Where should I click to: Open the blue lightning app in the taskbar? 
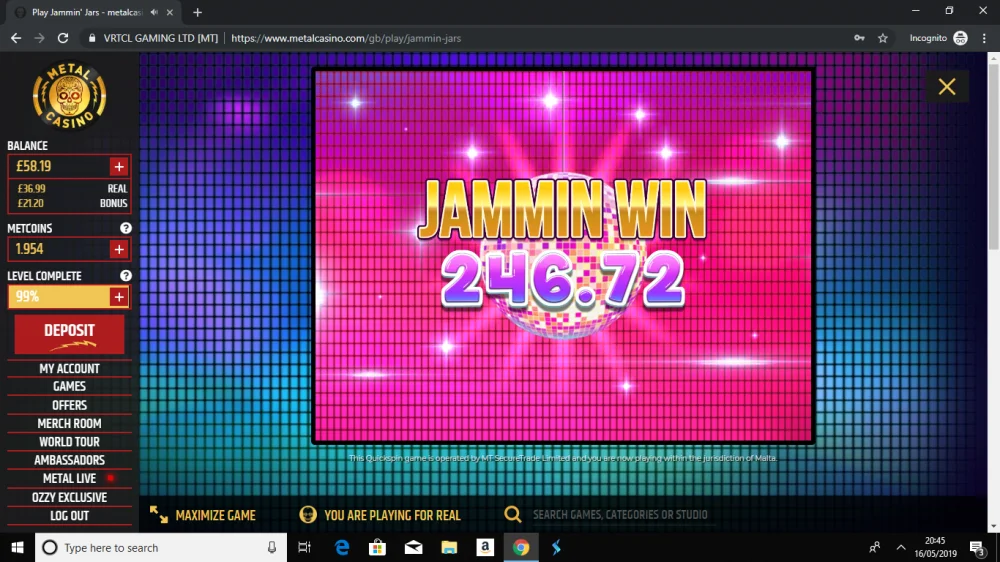pos(556,547)
